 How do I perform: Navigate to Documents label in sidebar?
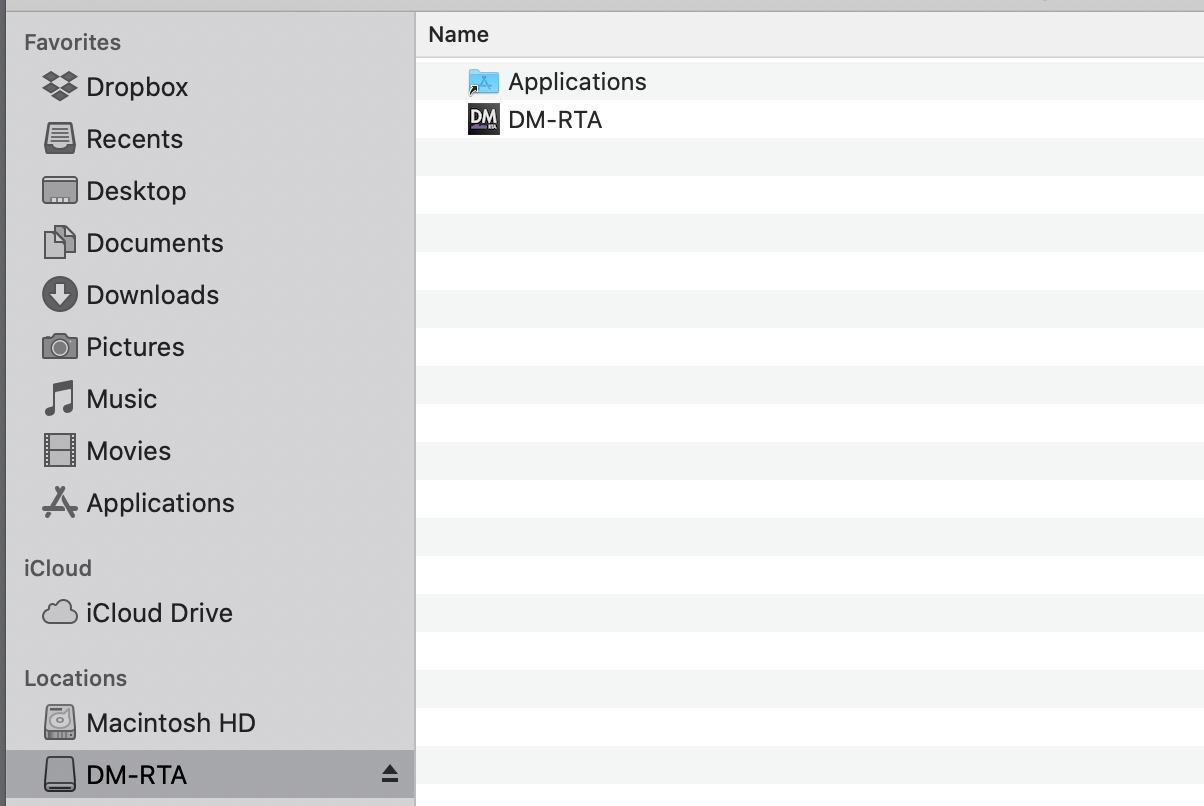(x=155, y=243)
